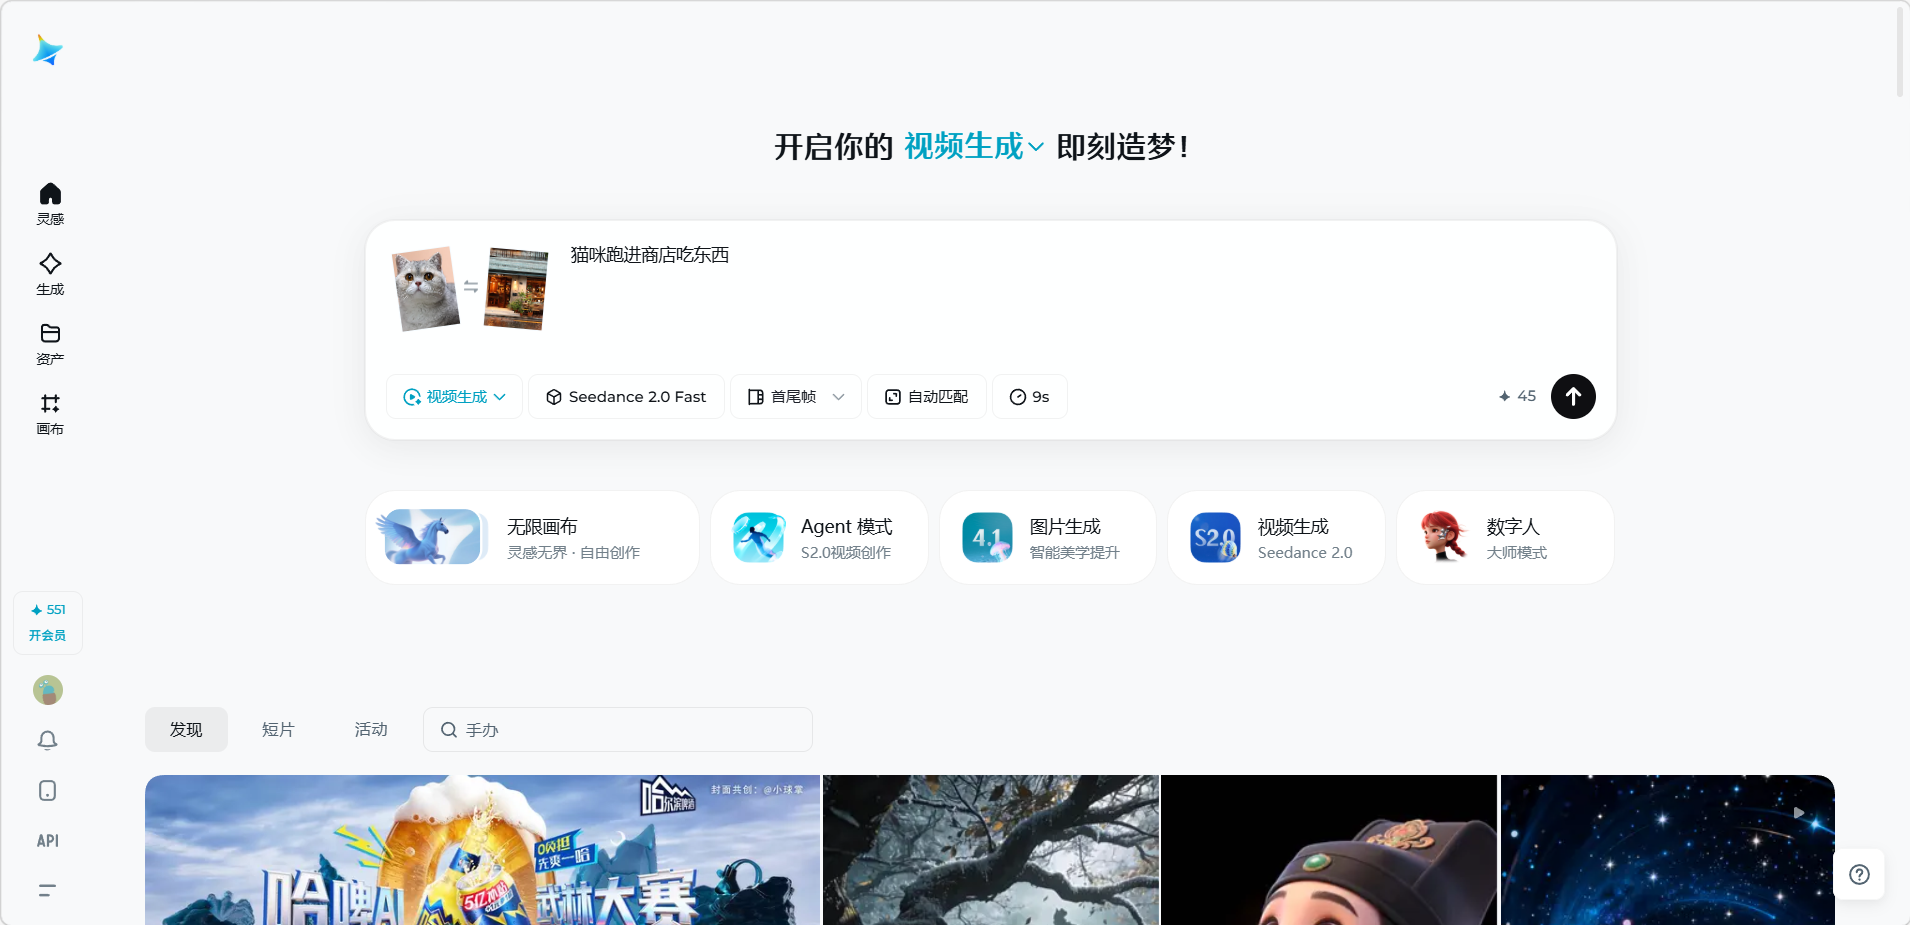This screenshot has width=1910, height=925.
Task: Choose the Seedance 2.0 Fast model selector
Action: [x=626, y=397]
